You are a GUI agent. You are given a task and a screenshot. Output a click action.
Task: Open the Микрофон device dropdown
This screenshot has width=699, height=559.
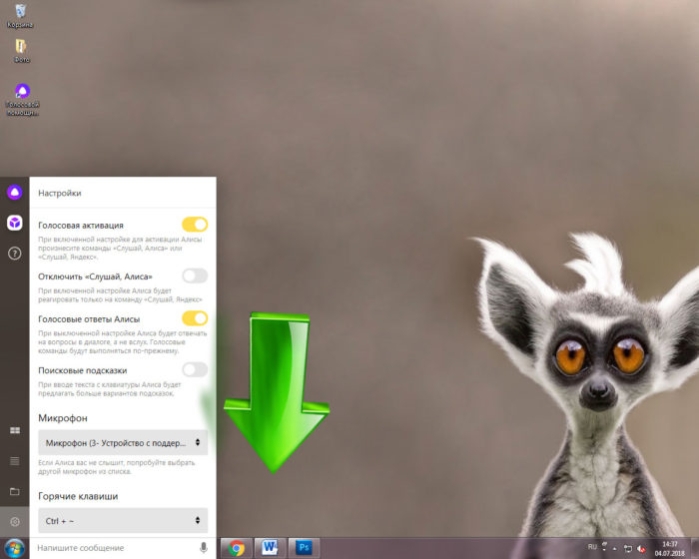123,443
